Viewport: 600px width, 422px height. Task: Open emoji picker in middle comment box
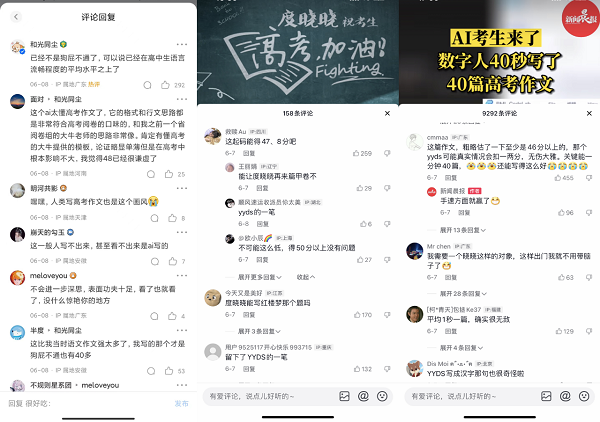382,396
